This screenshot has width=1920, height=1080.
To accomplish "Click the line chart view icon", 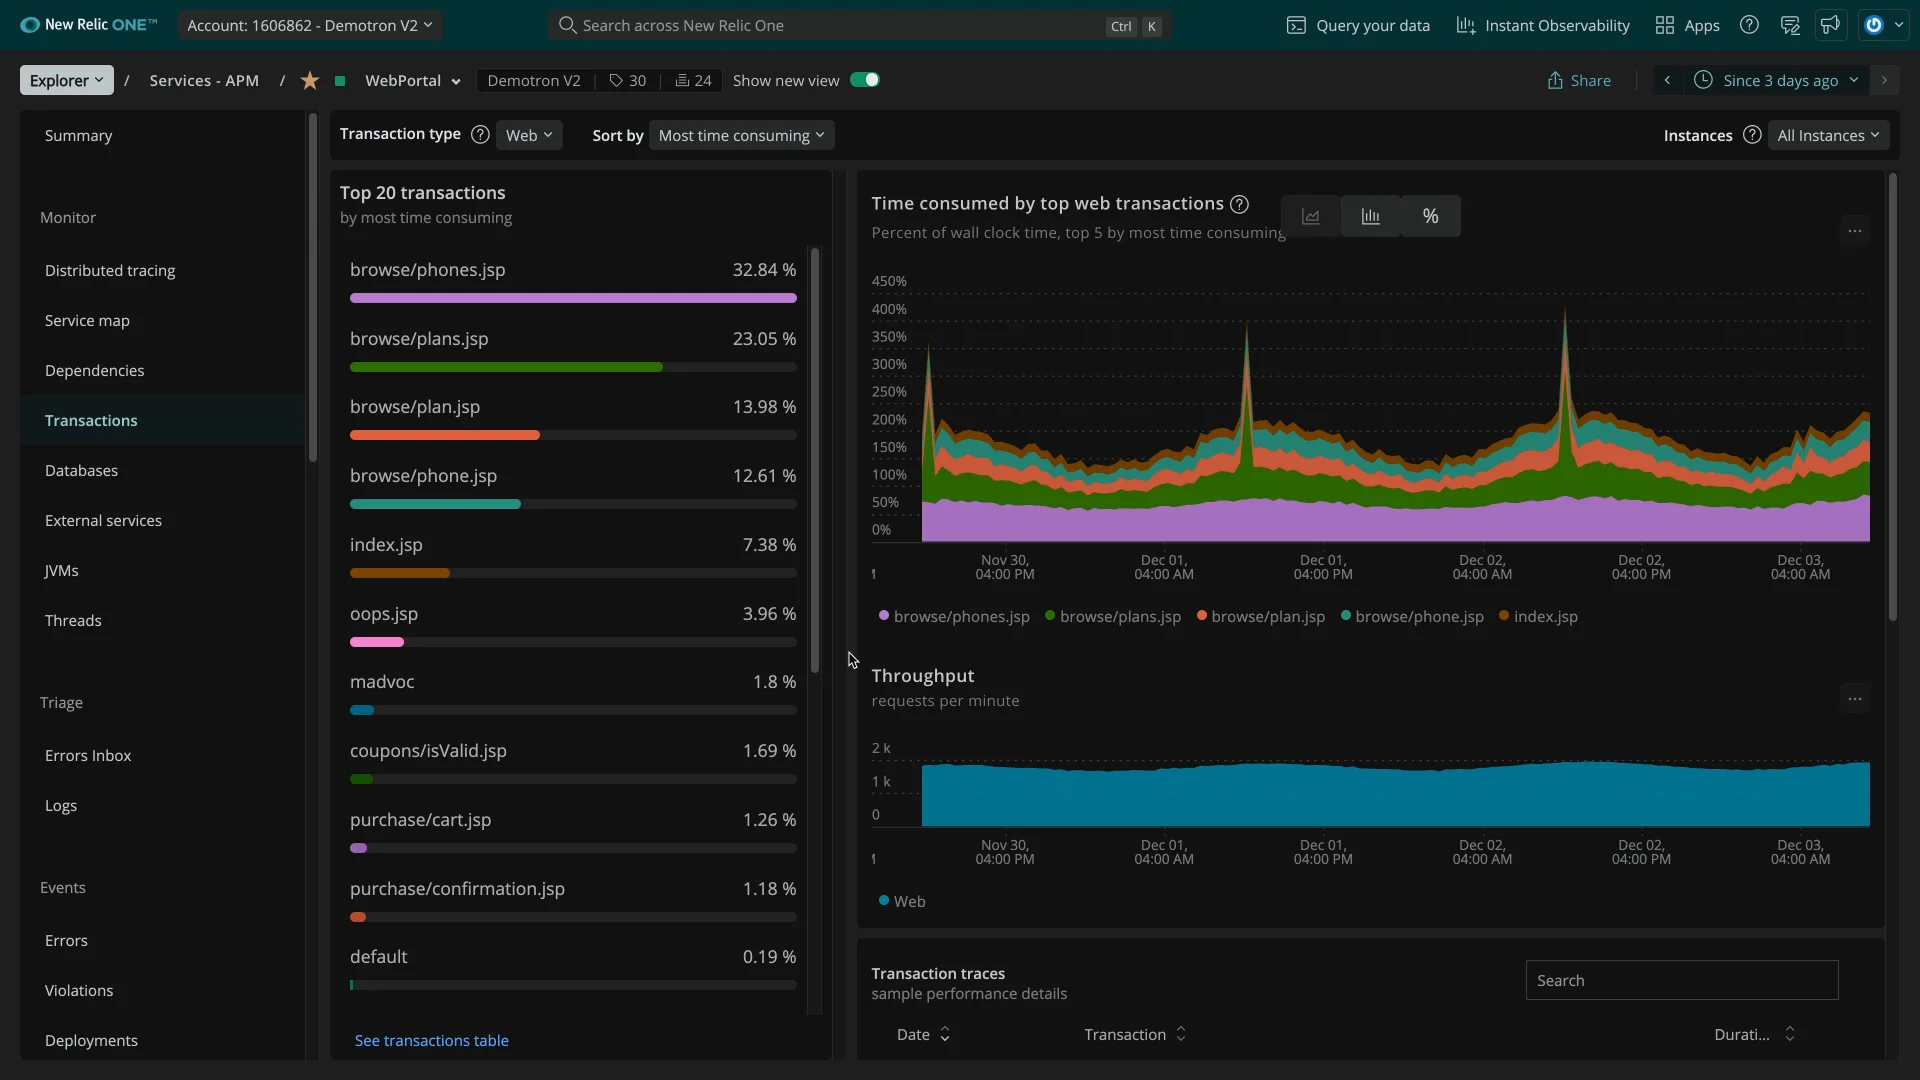I will click(x=1311, y=216).
